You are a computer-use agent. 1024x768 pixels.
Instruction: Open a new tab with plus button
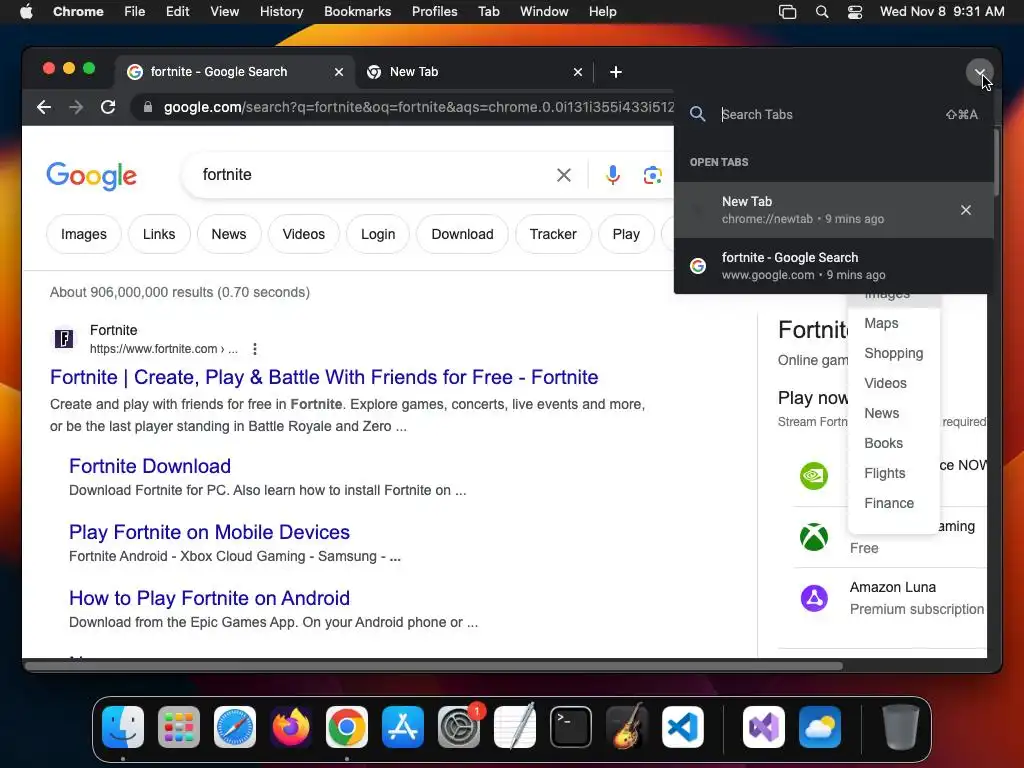click(x=616, y=72)
